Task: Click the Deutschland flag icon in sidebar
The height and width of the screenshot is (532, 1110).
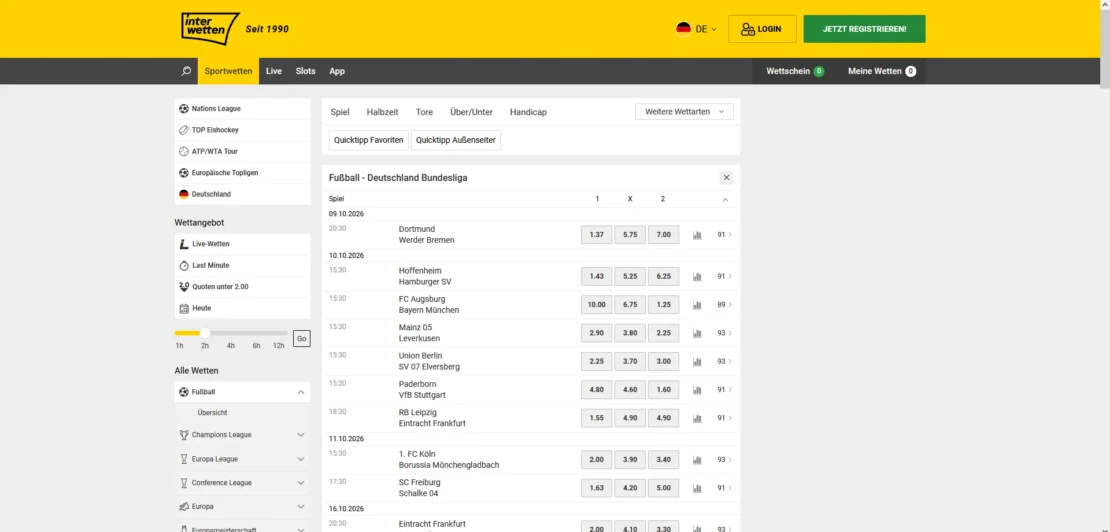Action: [184, 194]
